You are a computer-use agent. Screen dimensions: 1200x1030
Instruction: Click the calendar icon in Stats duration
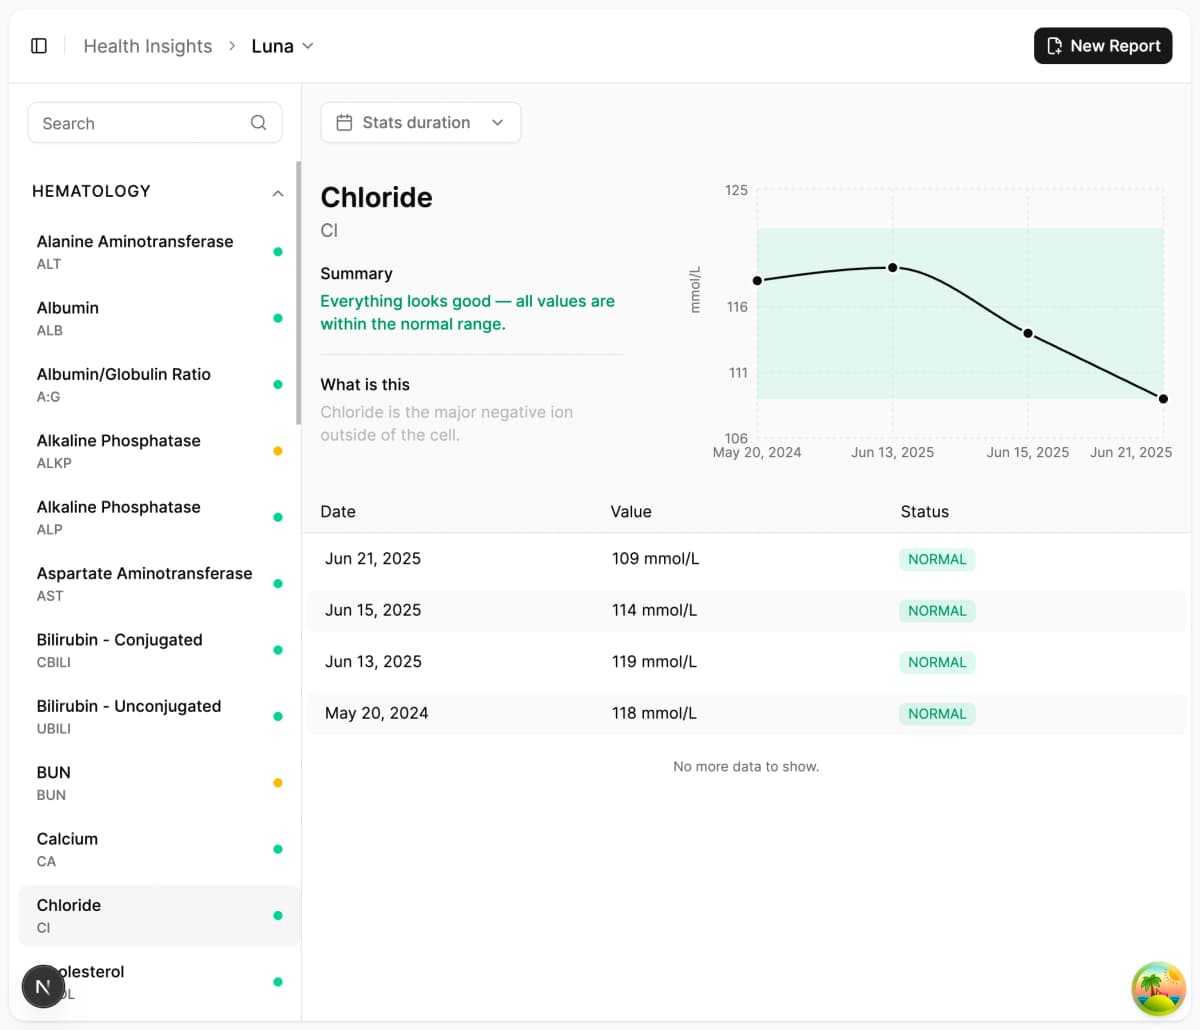coord(345,121)
